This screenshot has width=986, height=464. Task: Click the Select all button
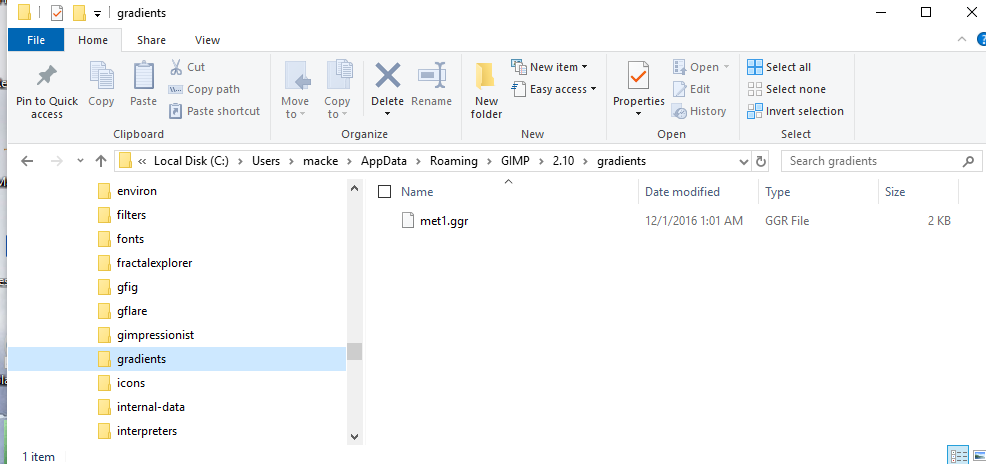(x=779, y=67)
